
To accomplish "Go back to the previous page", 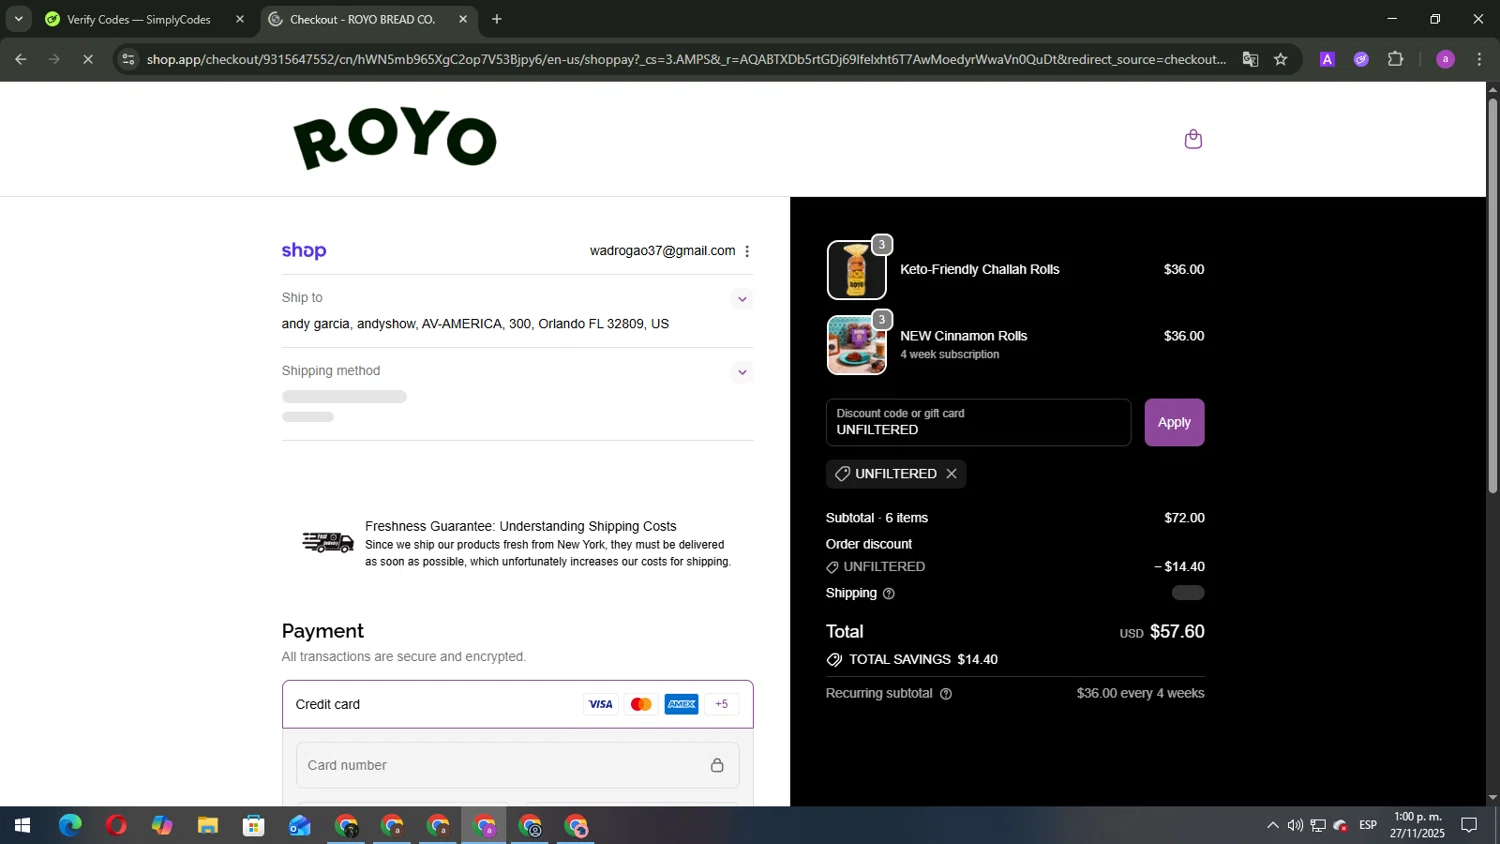I will [20, 60].
